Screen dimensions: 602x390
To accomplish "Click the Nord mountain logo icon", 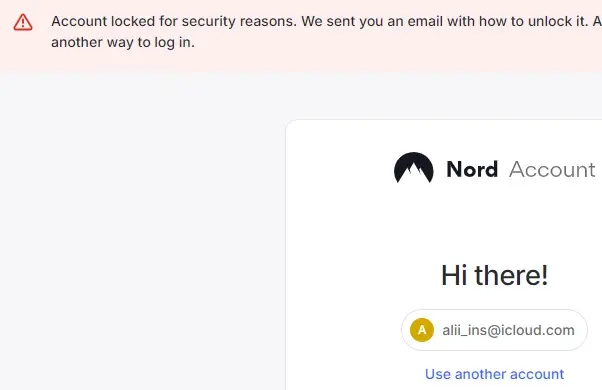I will pos(413,168).
